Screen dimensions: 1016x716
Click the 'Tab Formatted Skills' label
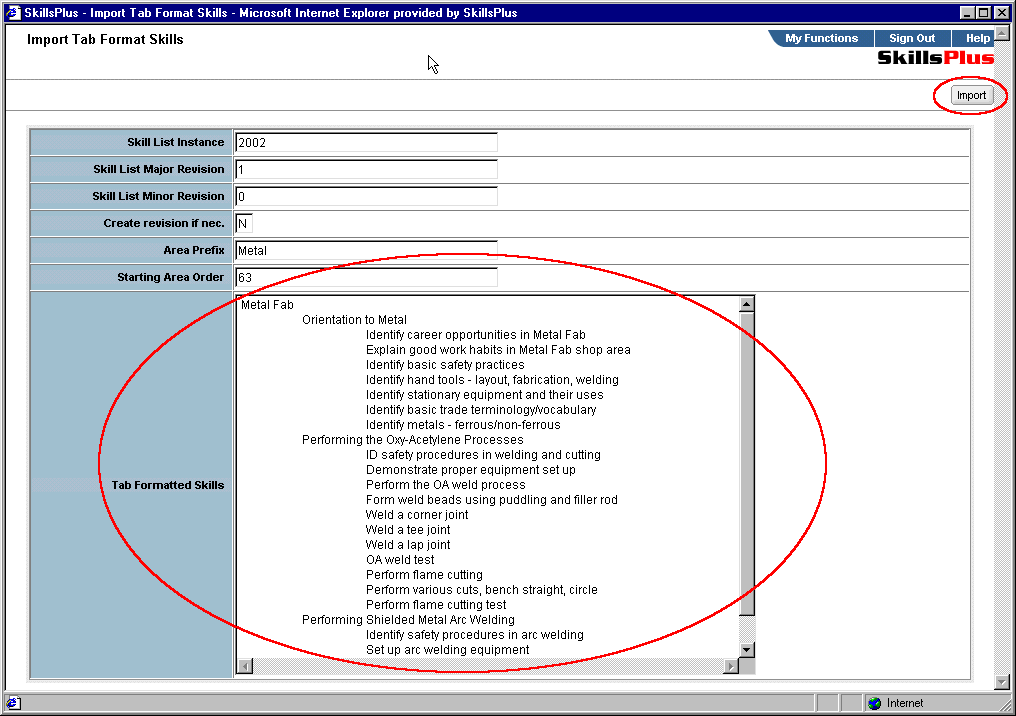tap(168, 485)
